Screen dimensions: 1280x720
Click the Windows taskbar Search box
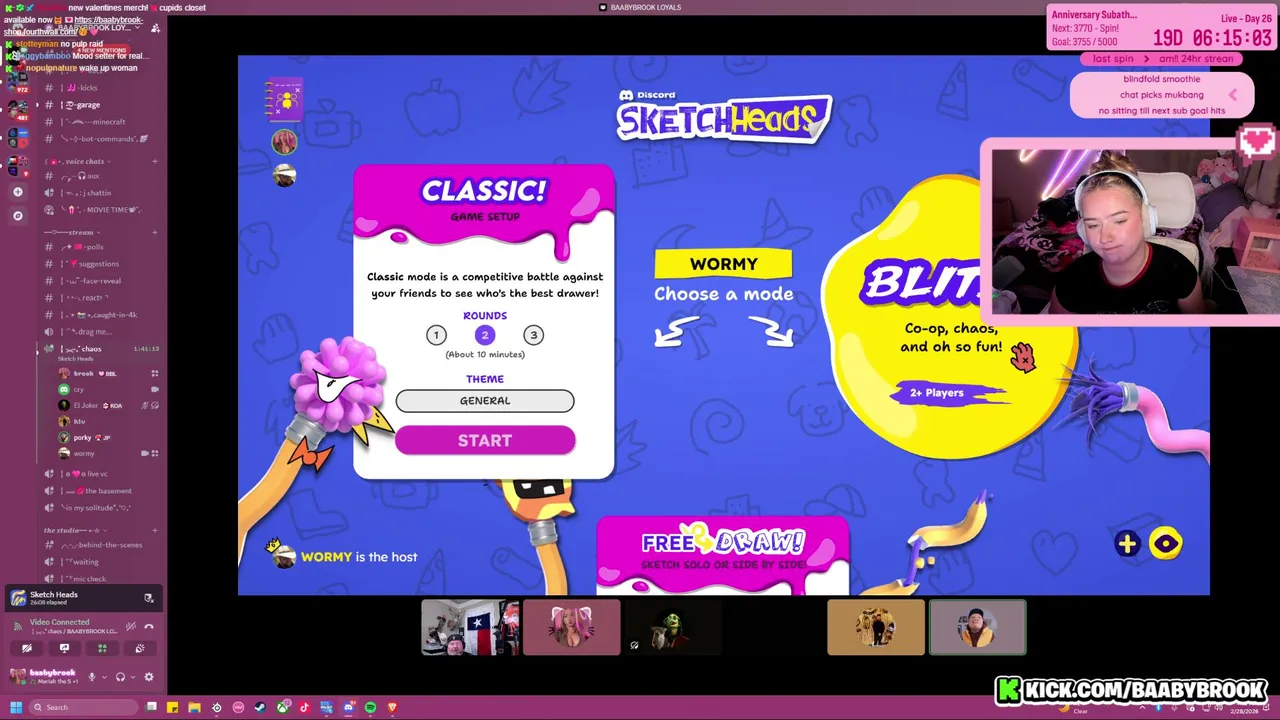(84, 707)
